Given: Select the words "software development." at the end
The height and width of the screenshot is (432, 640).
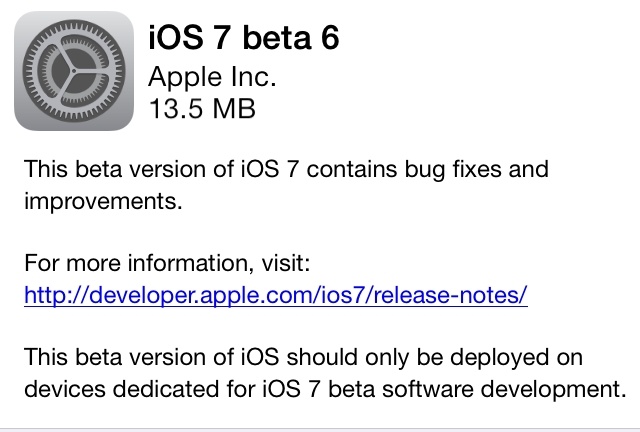Looking at the screenshot, I should (x=516, y=388).
